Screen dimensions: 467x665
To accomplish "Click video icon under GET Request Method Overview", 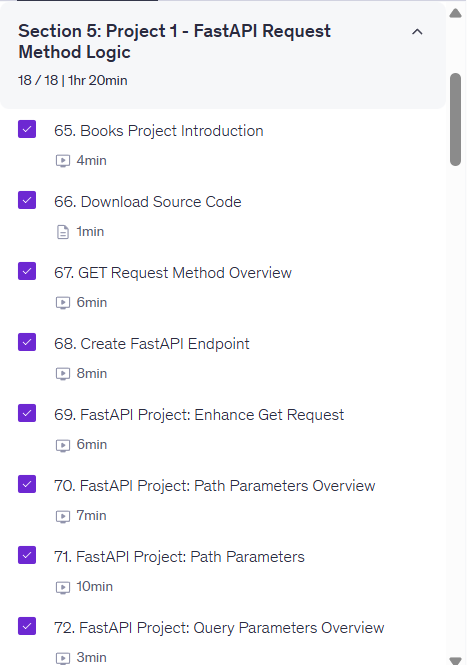I will coord(63,303).
